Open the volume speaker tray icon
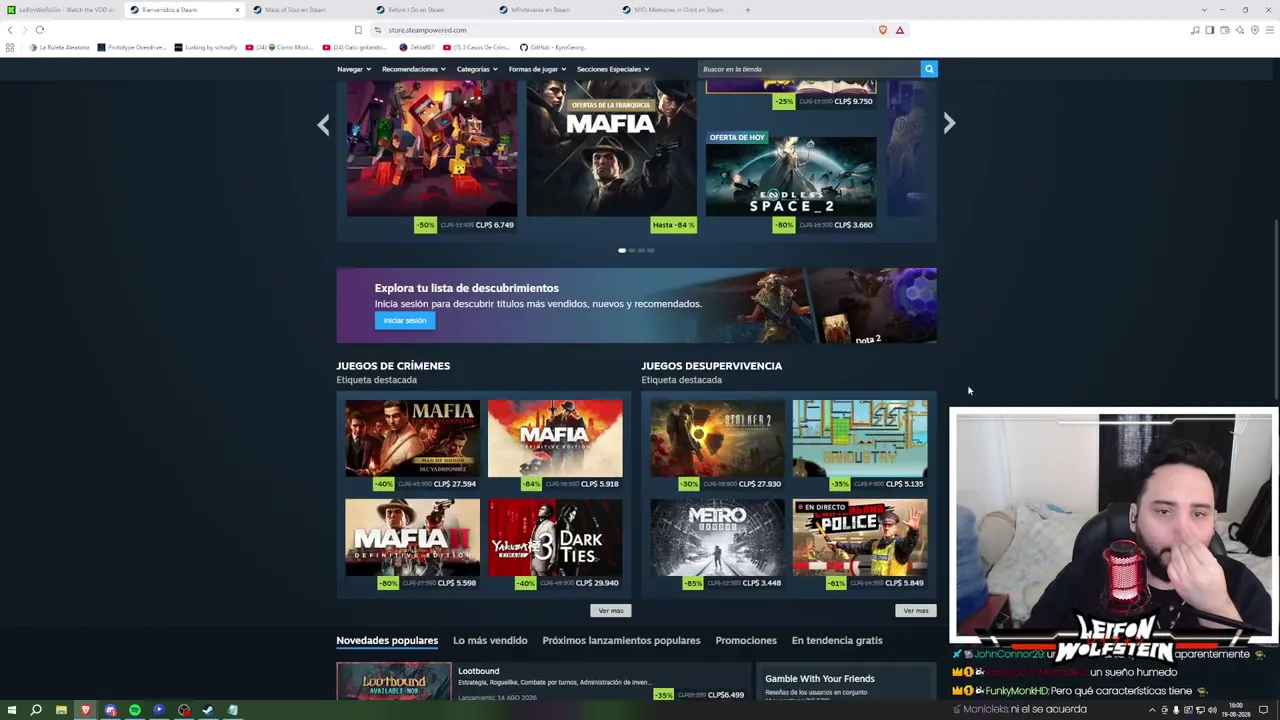This screenshot has height=720, width=1280. pos(1212,710)
